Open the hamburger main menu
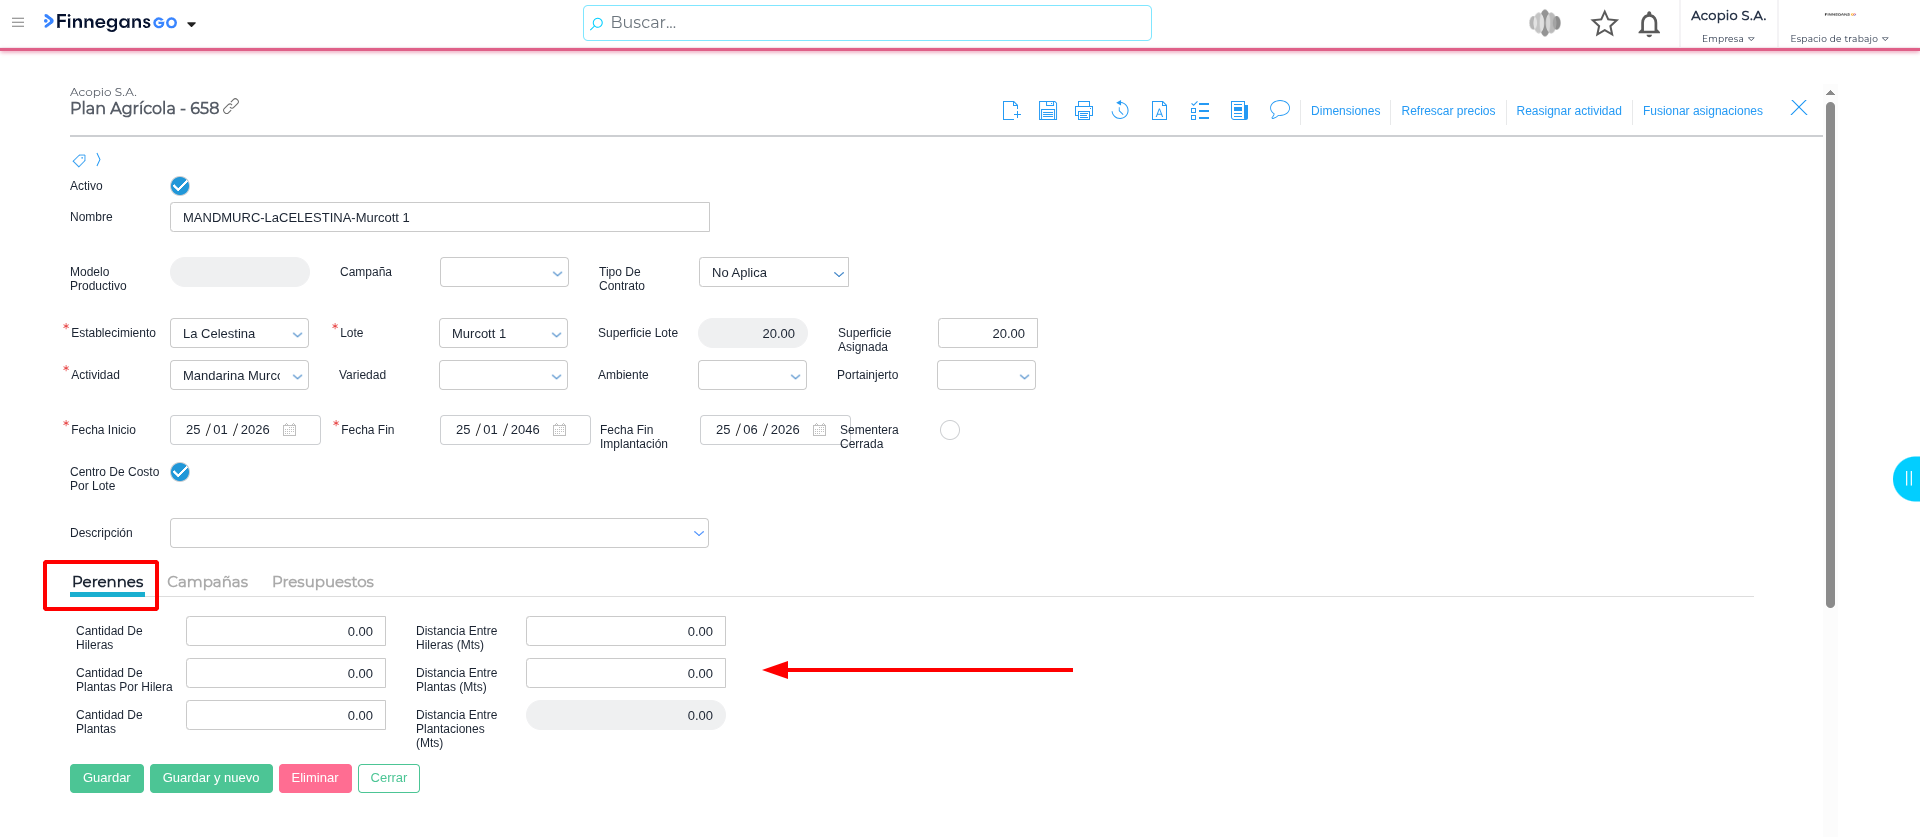 pos(18,22)
